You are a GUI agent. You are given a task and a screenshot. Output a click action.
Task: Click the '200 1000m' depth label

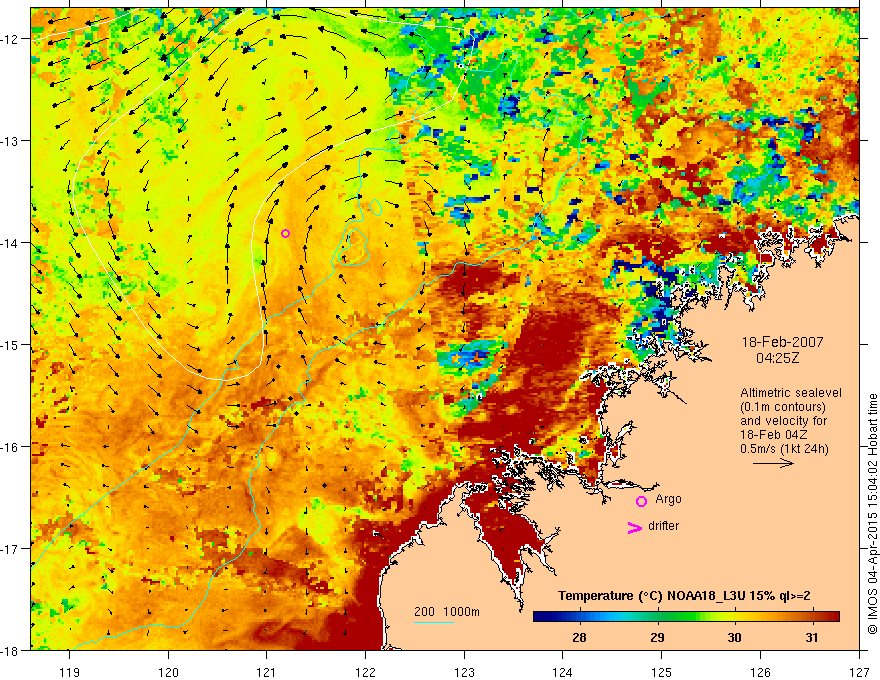[x=447, y=612]
